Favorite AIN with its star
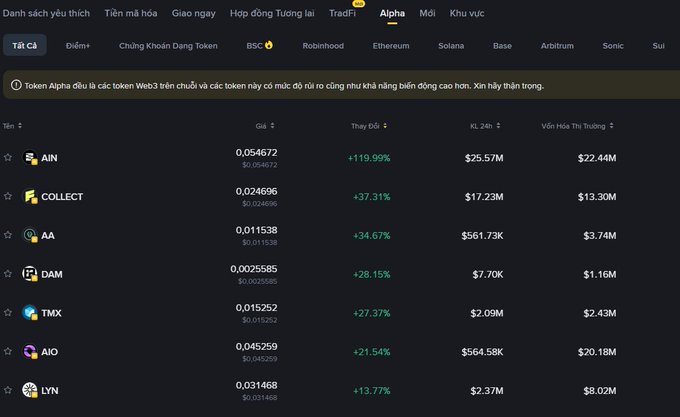The width and height of the screenshot is (680, 417). pyautogui.click(x=8, y=157)
